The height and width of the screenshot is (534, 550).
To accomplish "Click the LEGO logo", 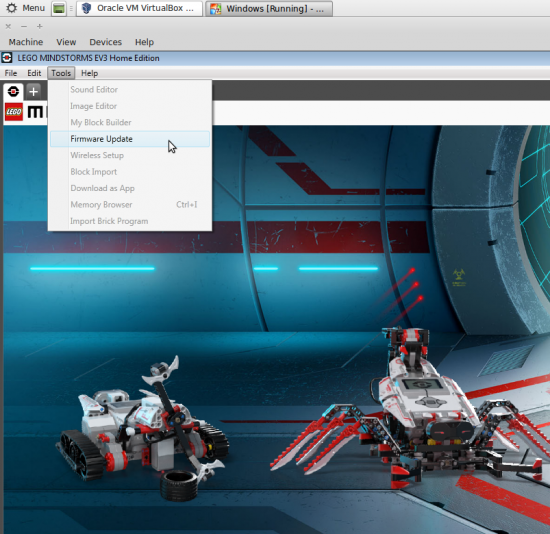I will [x=14, y=112].
